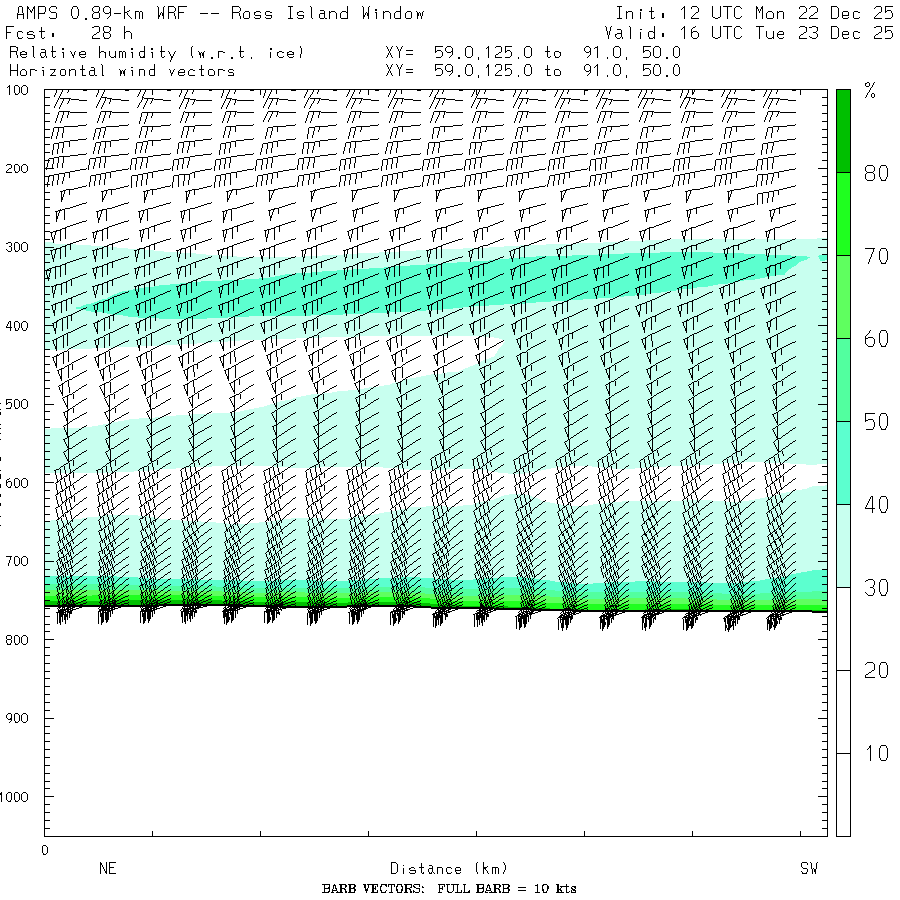This screenshot has height=900, width=900.
Task: Click the 60 label on the colorbar
Action: tap(876, 339)
